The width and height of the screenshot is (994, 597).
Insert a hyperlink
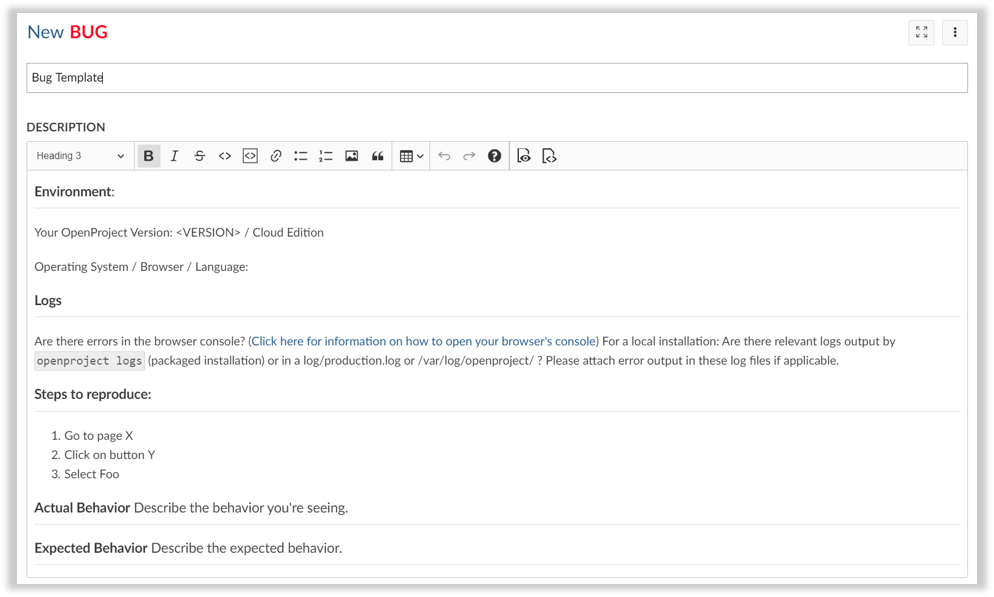tap(276, 155)
